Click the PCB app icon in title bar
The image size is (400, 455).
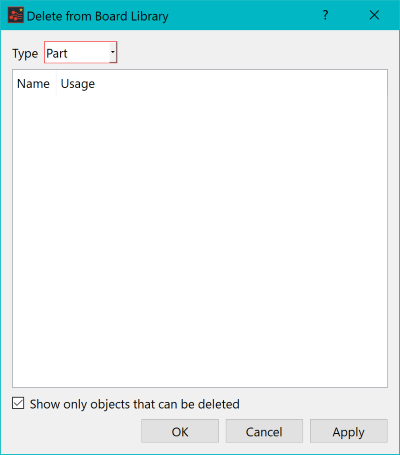click(x=15, y=15)
